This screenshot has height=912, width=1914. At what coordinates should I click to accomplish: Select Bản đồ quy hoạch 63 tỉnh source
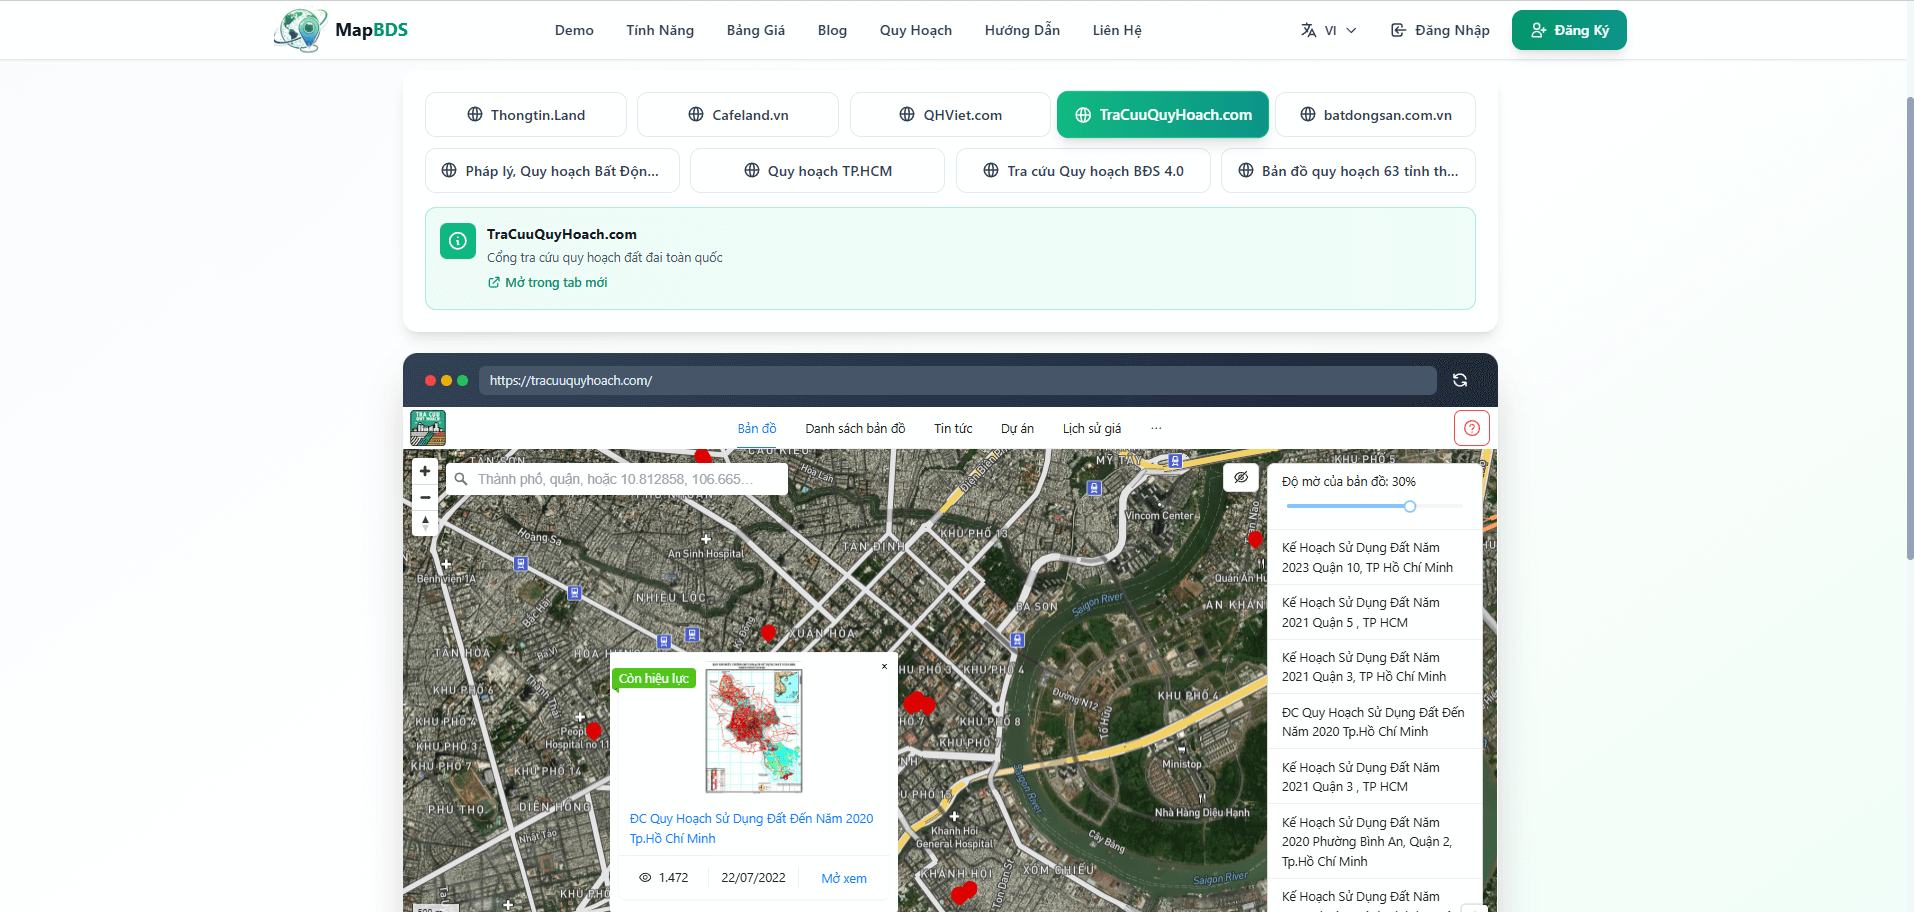pyautogui.click(x=1348, y=171)
